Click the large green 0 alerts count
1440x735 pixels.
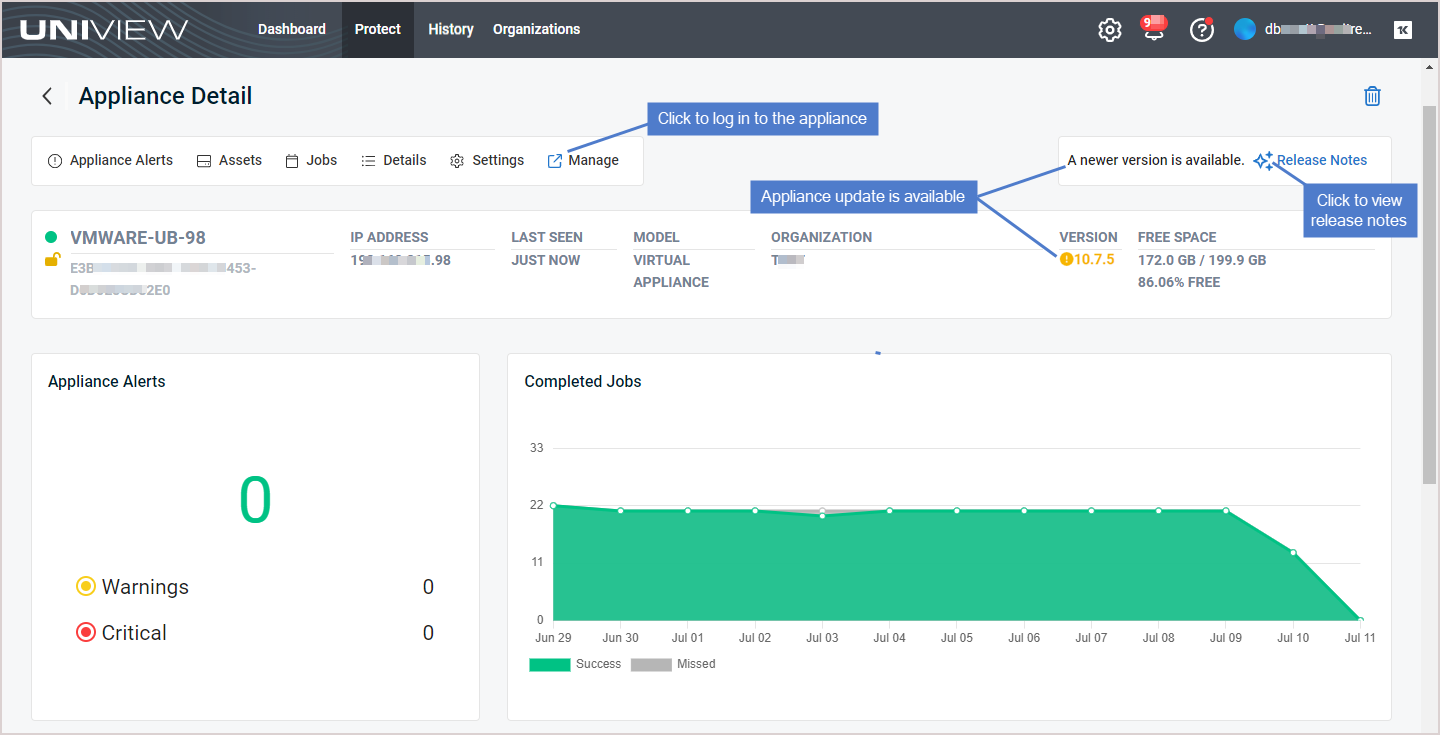255,500
